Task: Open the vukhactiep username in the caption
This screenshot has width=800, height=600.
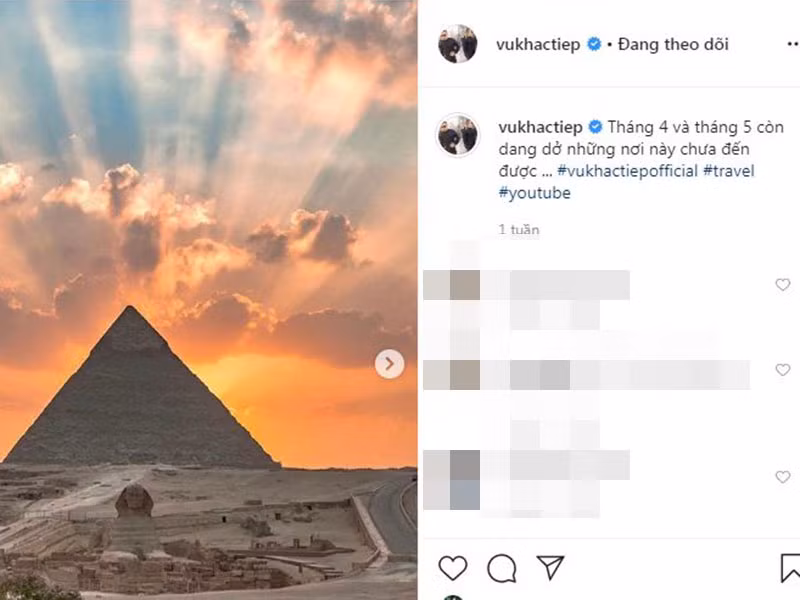Action: (540, 128)
